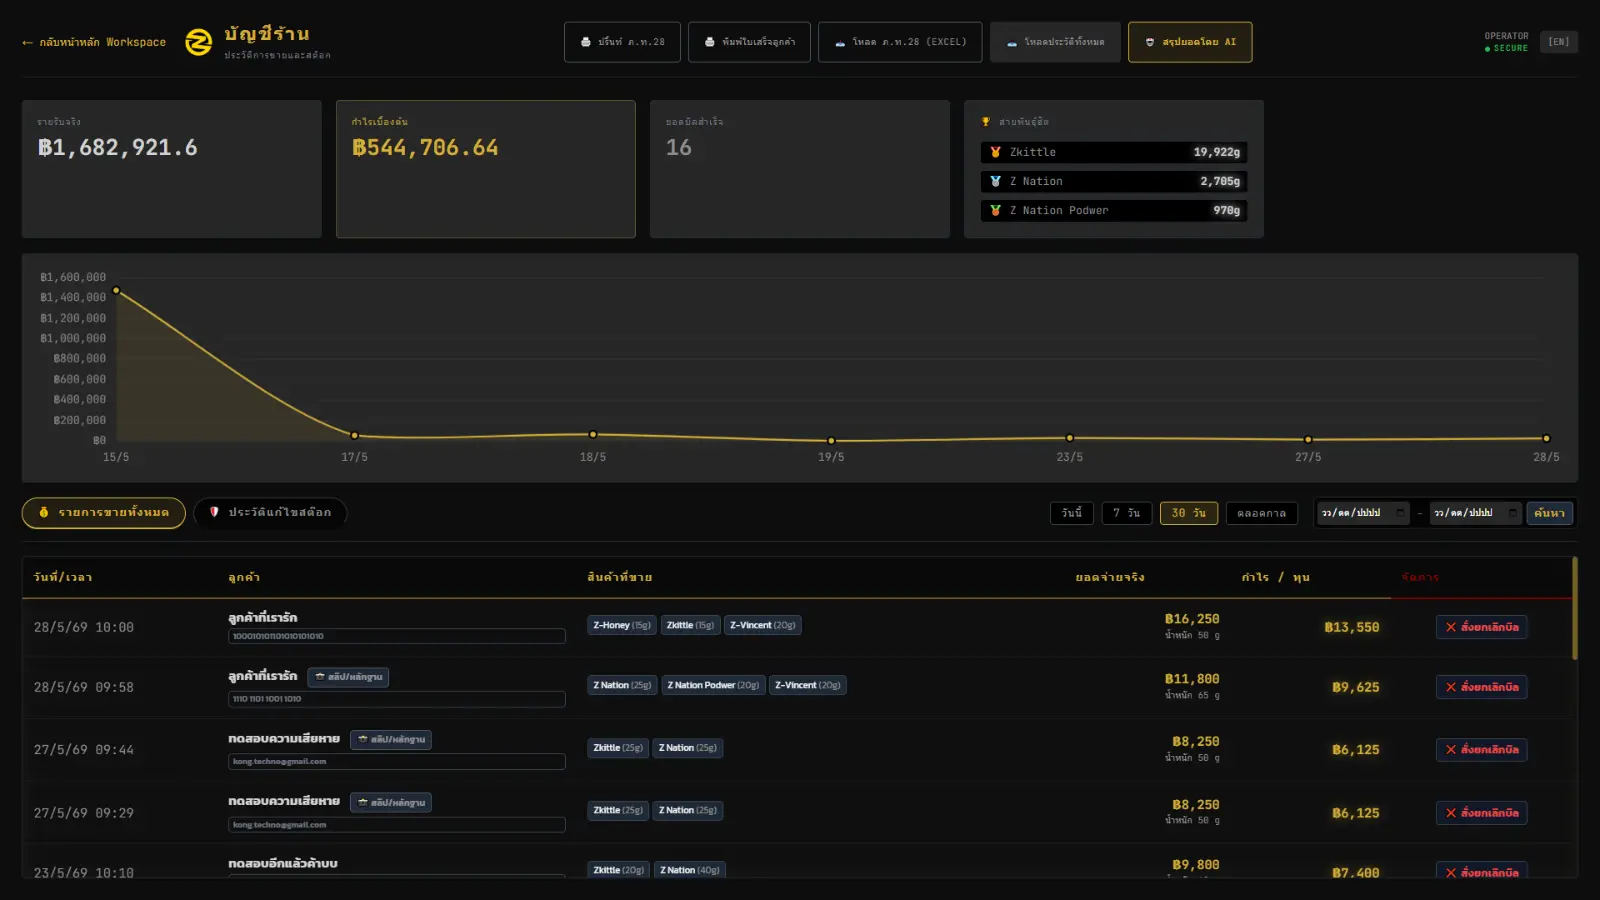1600x900 pixels.
Task: Click the chart data point for 28/5
Action: [1546, 438]
